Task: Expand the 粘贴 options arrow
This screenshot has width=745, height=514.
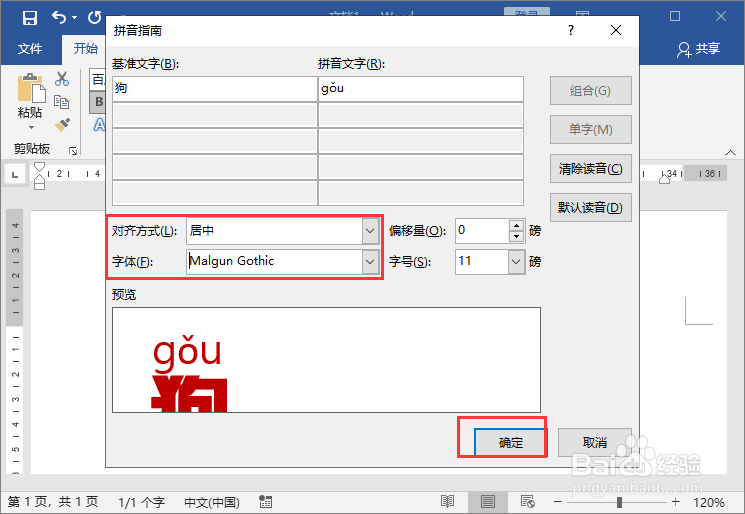Action: [31, 127]
